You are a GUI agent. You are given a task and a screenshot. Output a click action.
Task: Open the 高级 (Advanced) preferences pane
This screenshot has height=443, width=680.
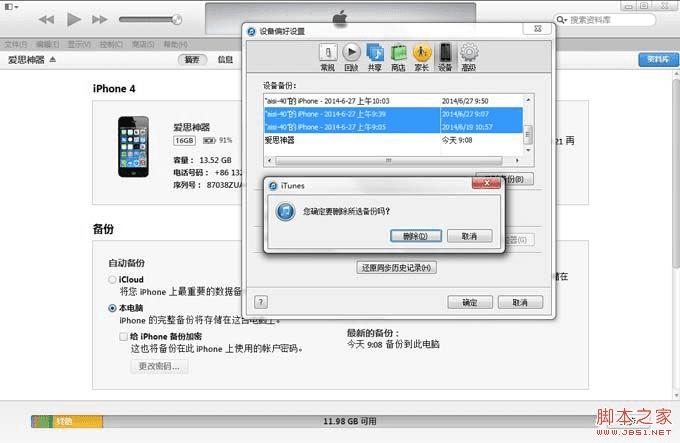(x=469, y=57)
